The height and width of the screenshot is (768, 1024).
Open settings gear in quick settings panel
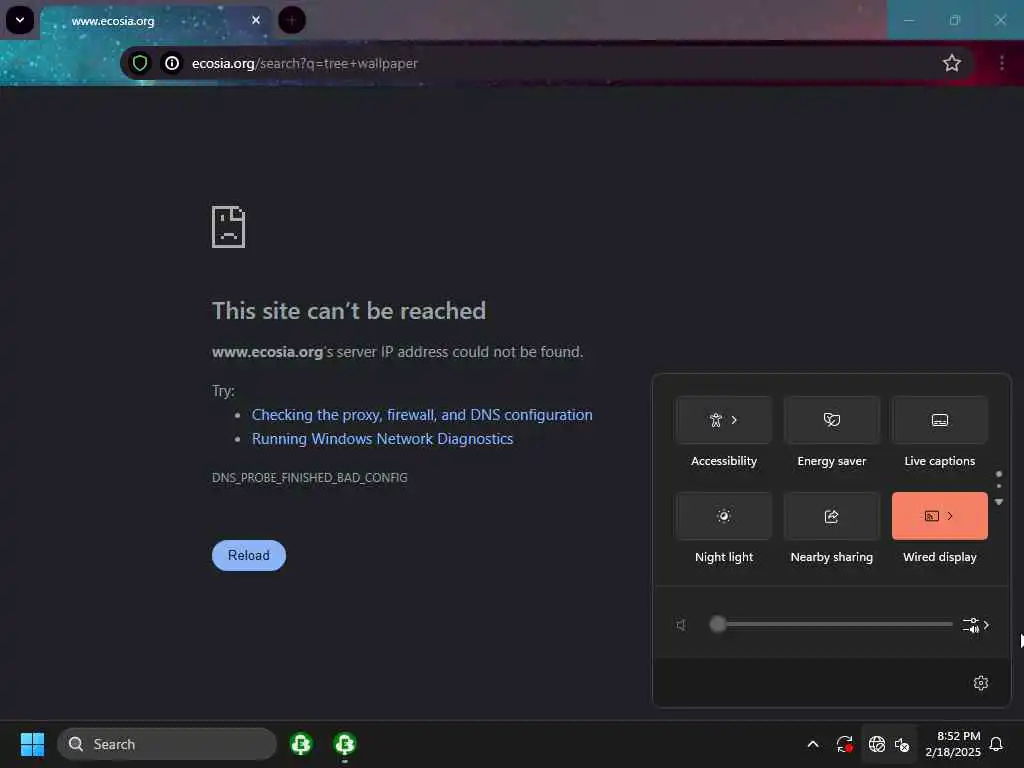pyautogui.click(x=980, y=683)
